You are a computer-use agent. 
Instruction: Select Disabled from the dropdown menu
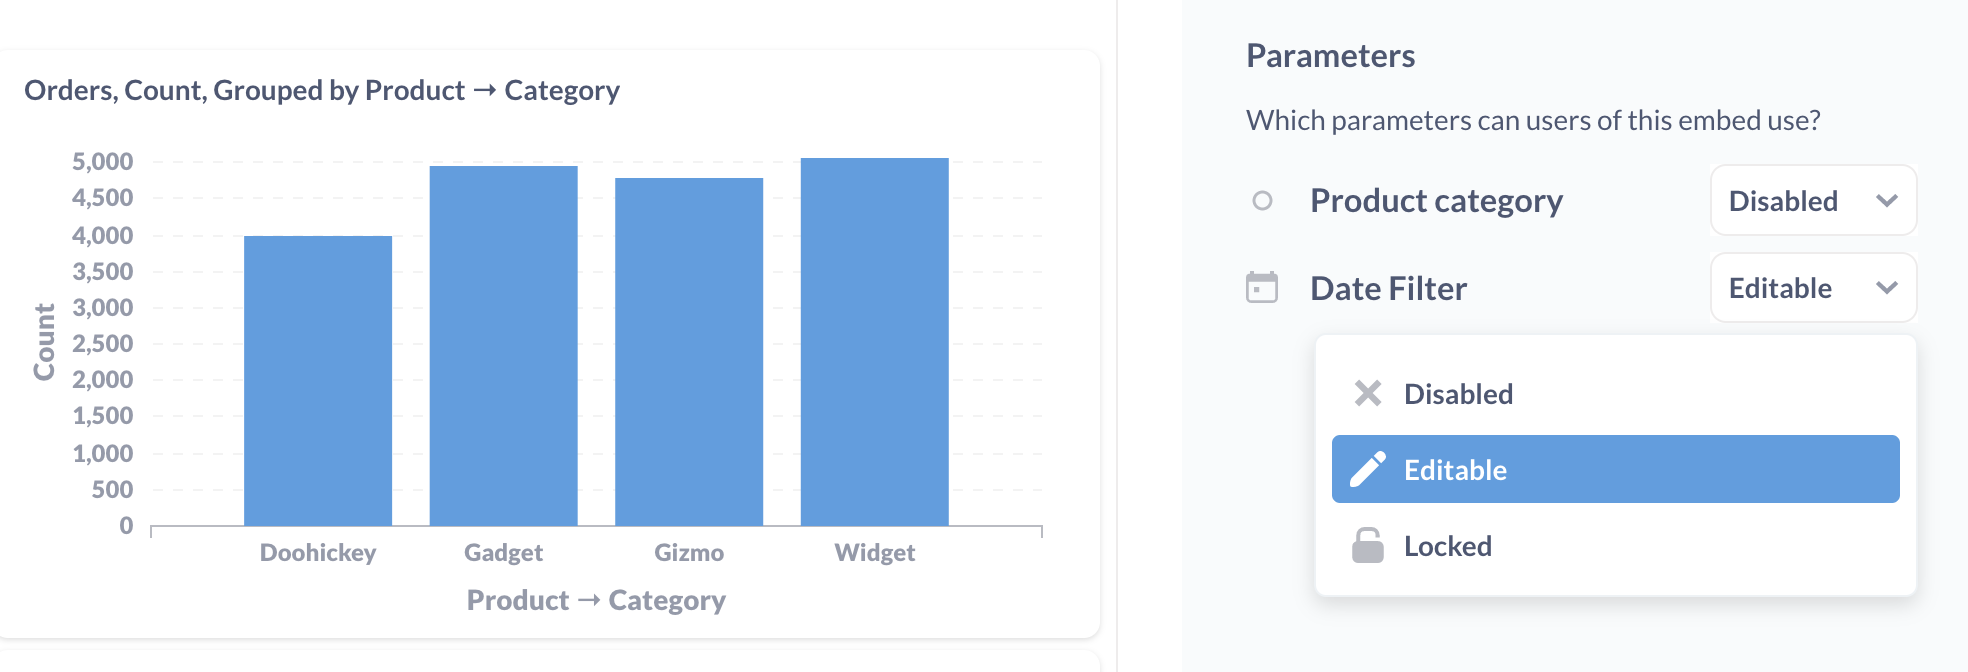coord(1616,393)
